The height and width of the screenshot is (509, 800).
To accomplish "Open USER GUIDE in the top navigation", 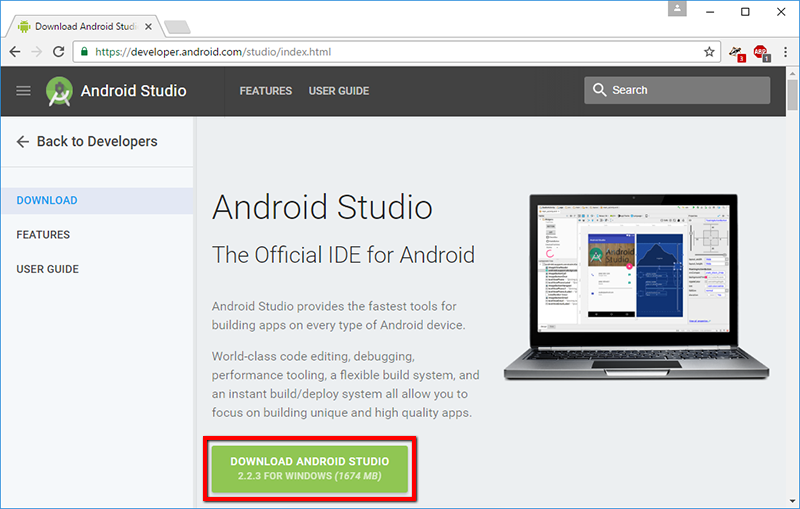I will click(339, 91).
